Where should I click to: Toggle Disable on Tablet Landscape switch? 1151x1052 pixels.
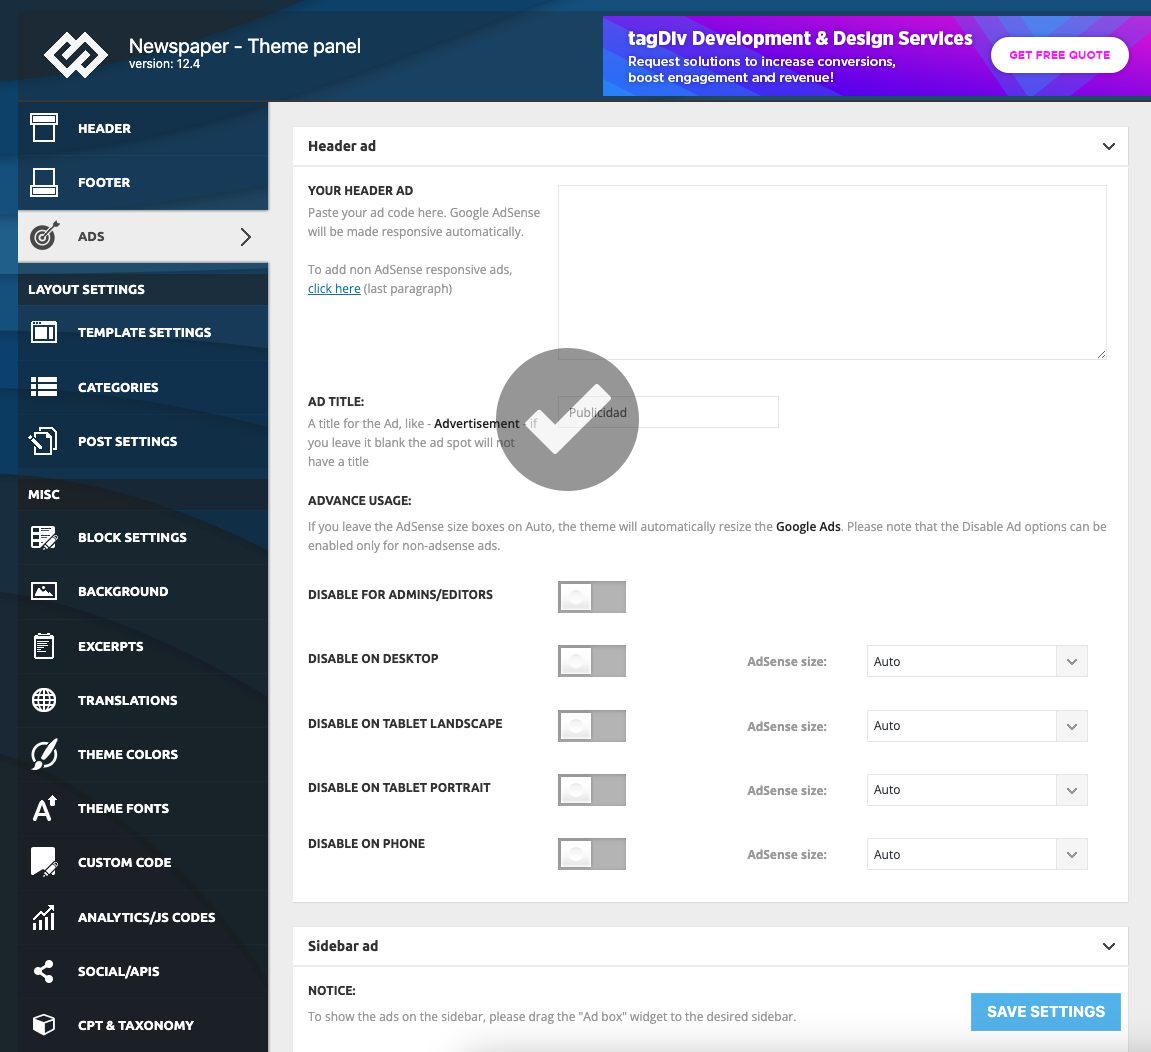[592, 725]
